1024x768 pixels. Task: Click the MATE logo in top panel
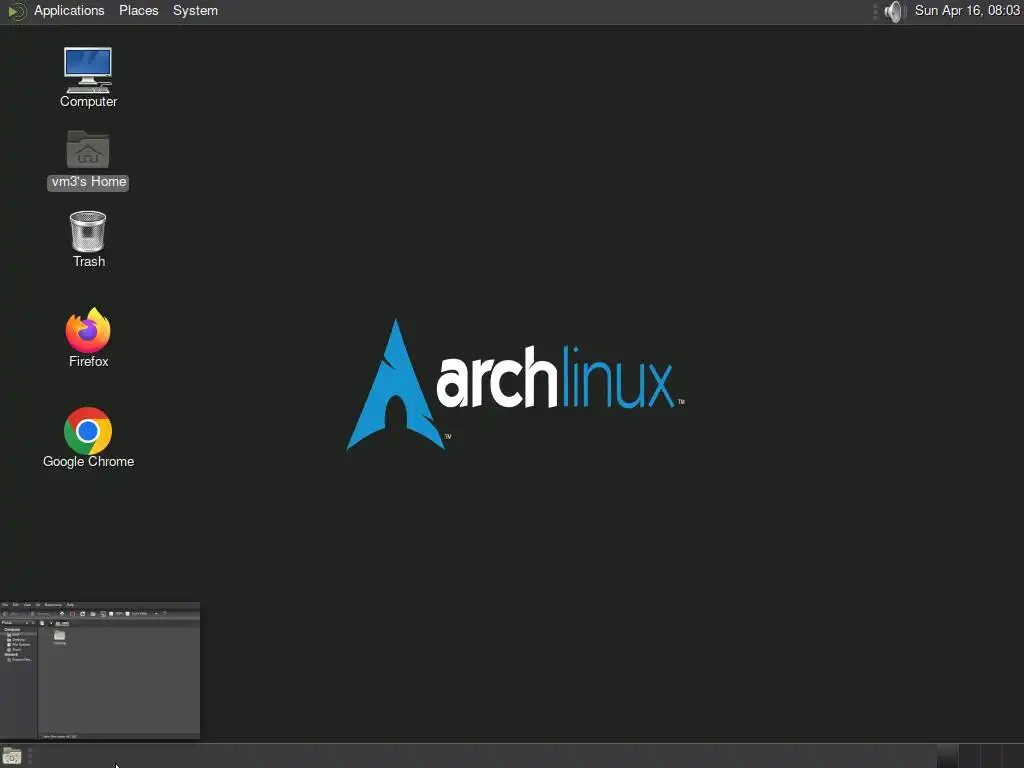click(16, 11)
